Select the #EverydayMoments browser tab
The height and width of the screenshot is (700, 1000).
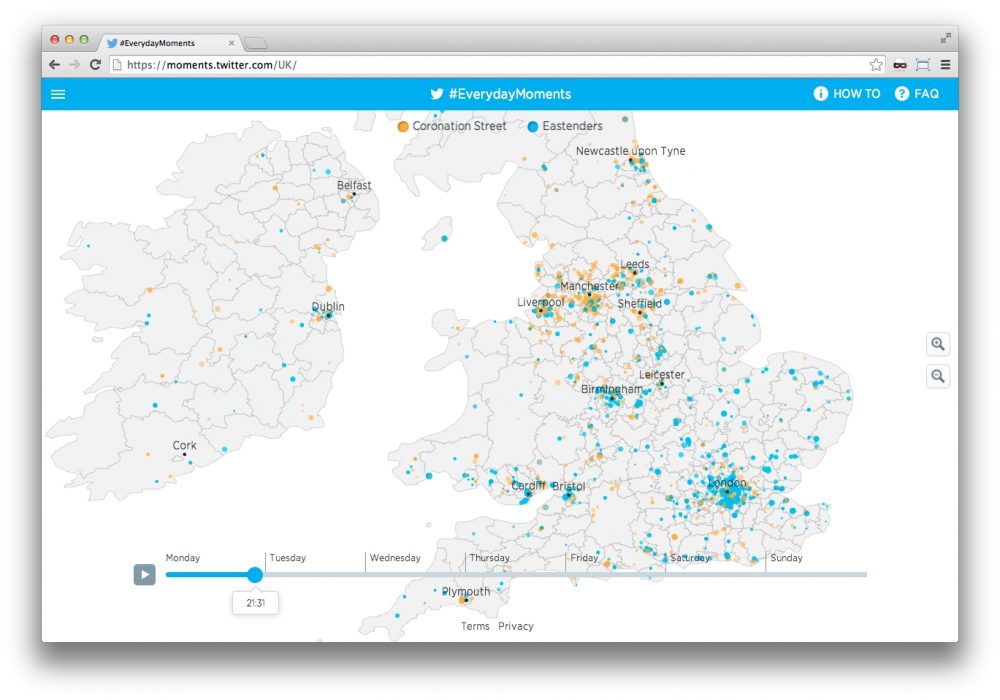coord(170,43)
